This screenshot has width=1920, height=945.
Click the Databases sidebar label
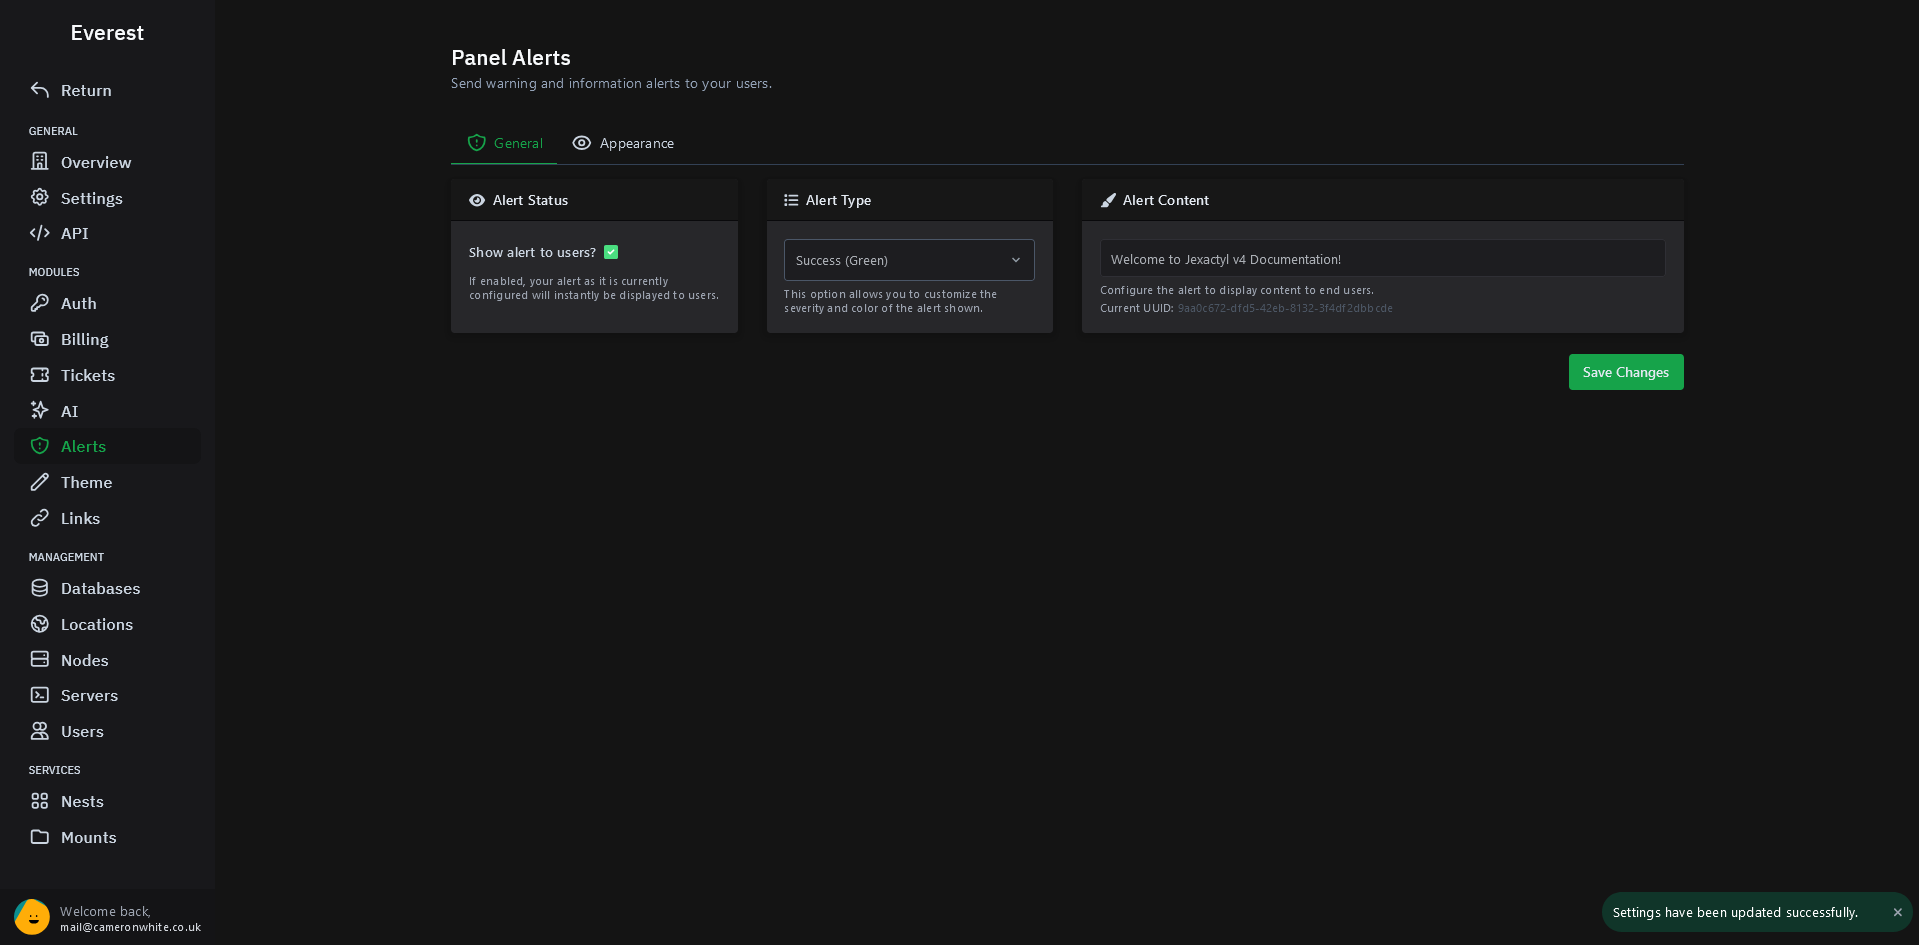[x=100, y=588]
